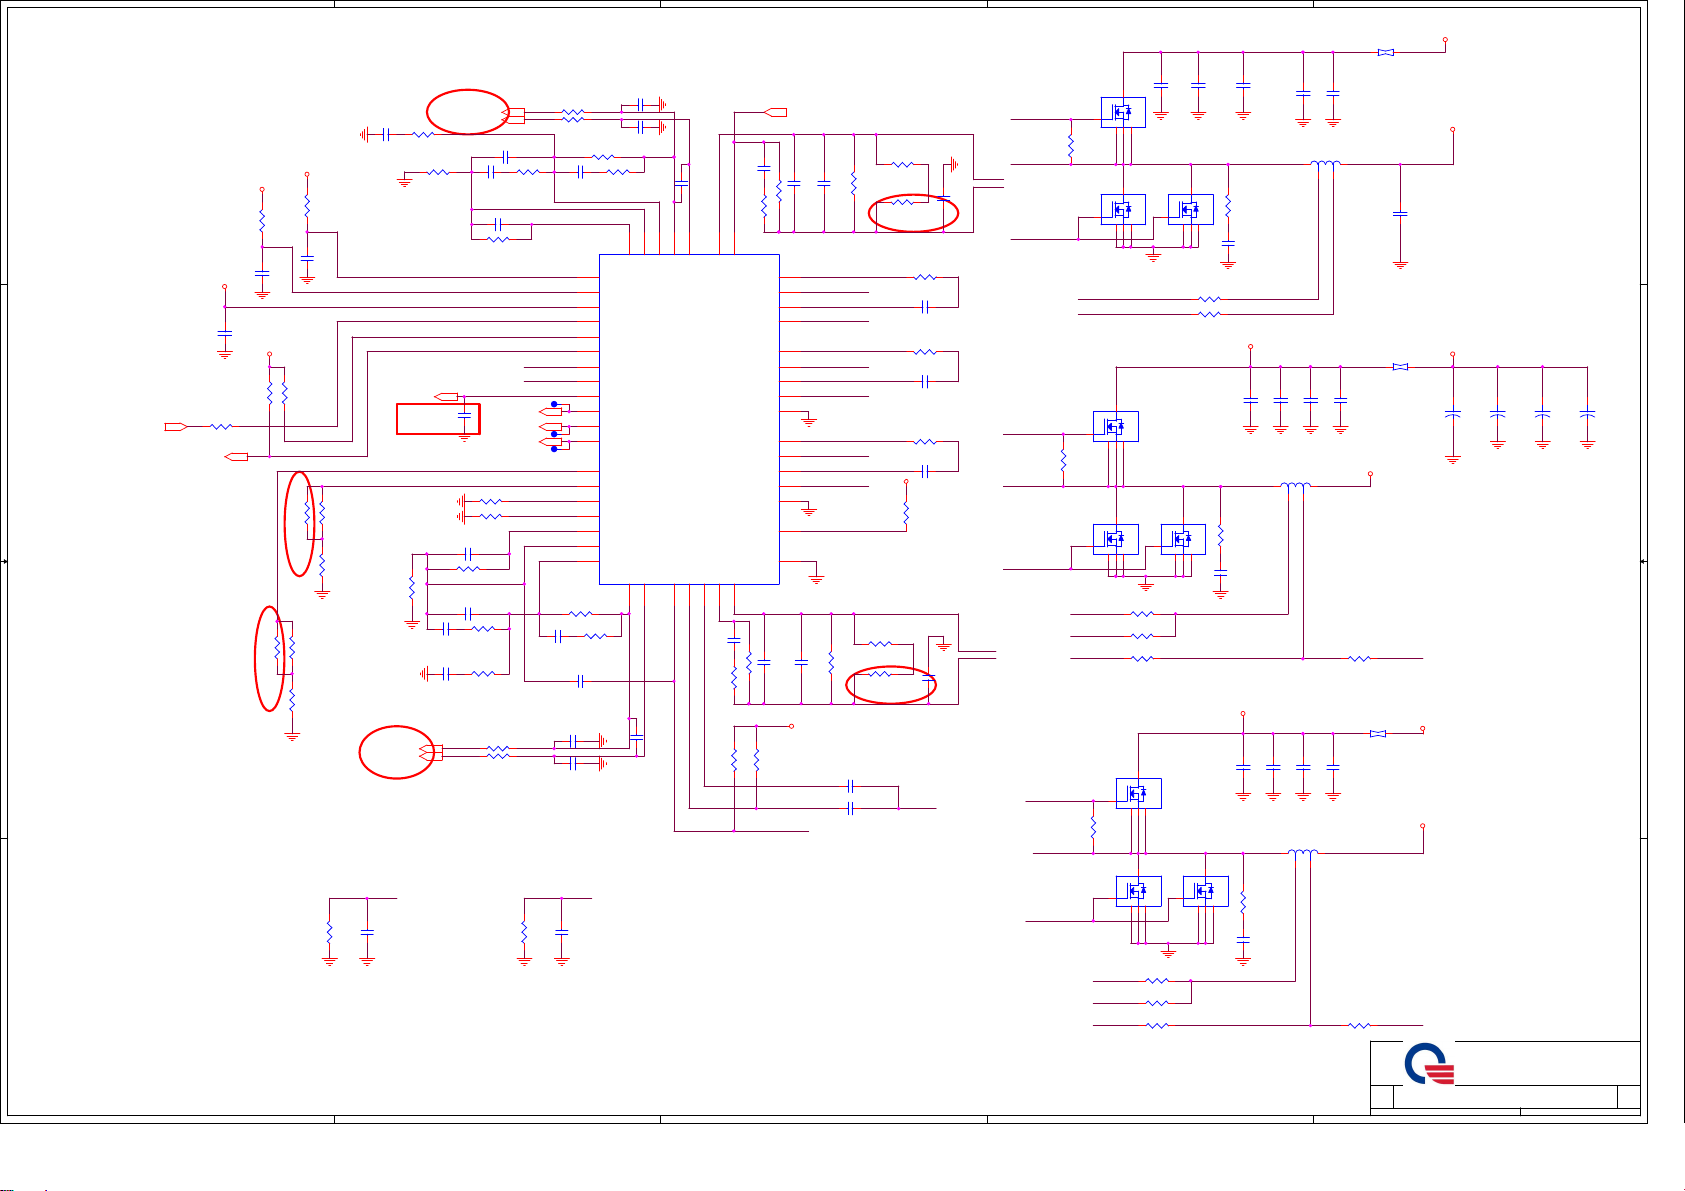This screenshot has width=1685, height=1191.
Task: Select the middle inductor coil symbol
Action: tap(1295, 486)
